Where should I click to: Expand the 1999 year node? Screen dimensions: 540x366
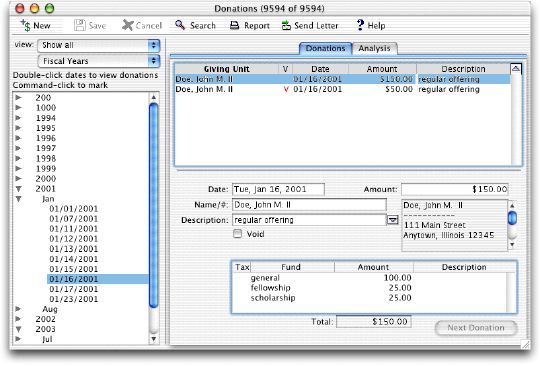19,168
